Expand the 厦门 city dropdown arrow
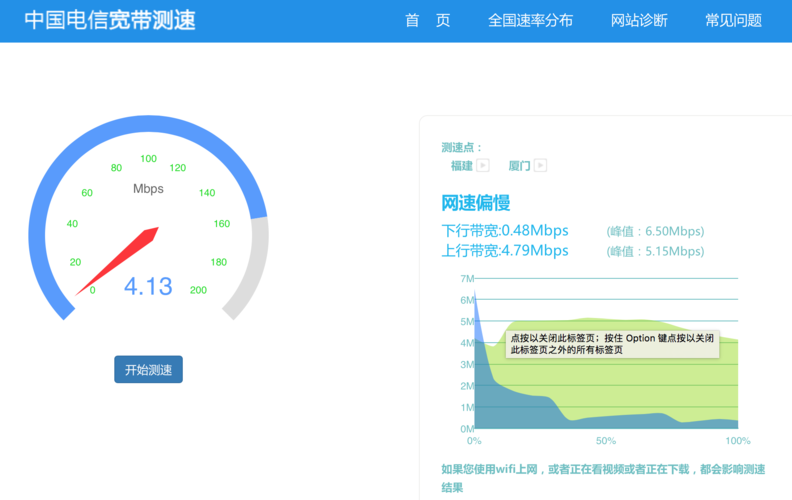This screenshot has width=792, height=500. [x=540, y=165]
